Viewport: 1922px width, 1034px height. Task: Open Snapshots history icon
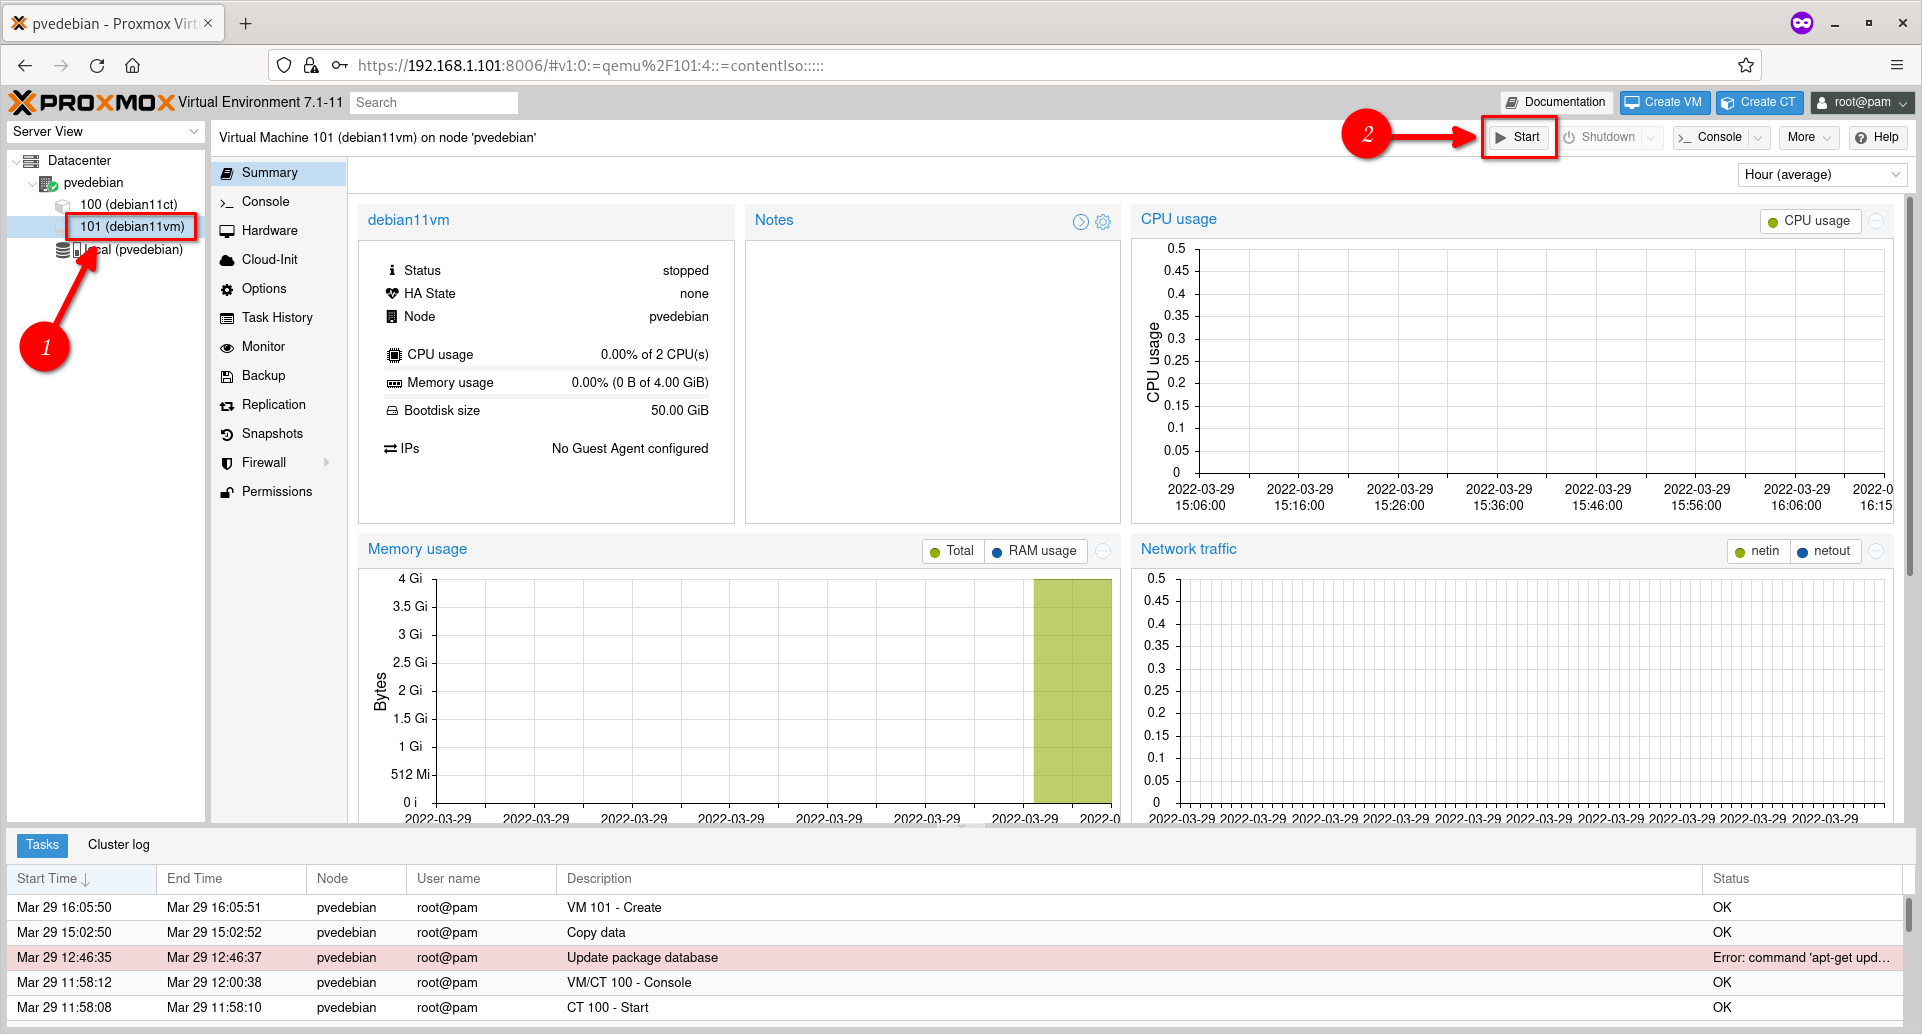point(227,434)
